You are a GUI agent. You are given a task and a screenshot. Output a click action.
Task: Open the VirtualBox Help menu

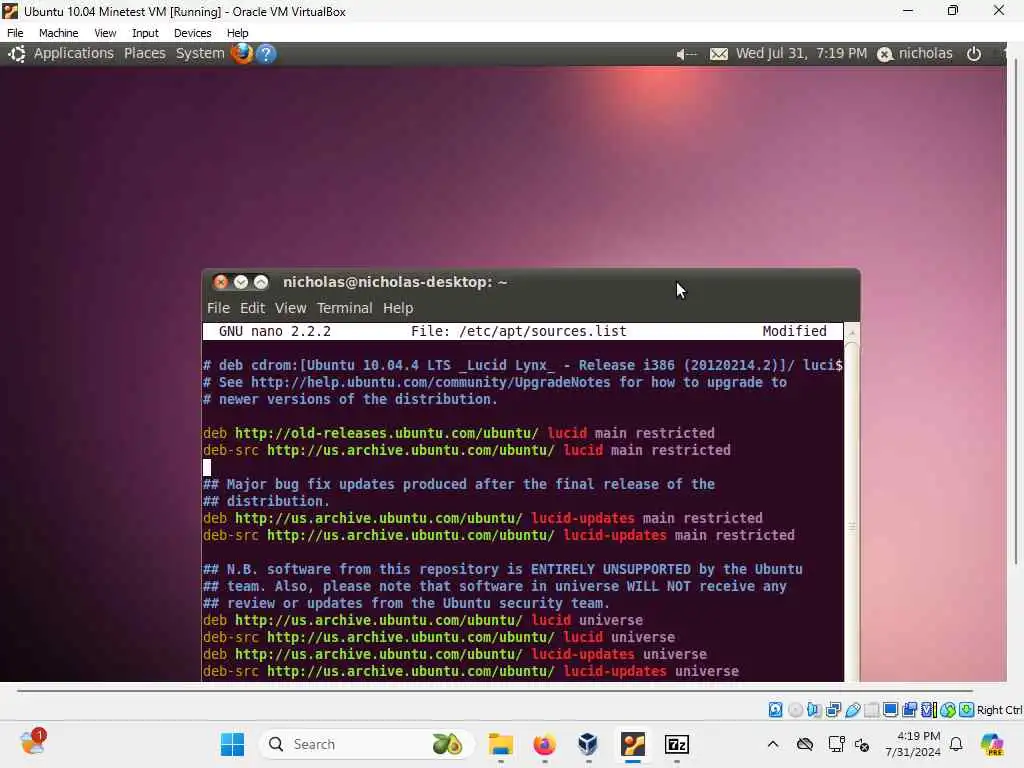point(237,33)
